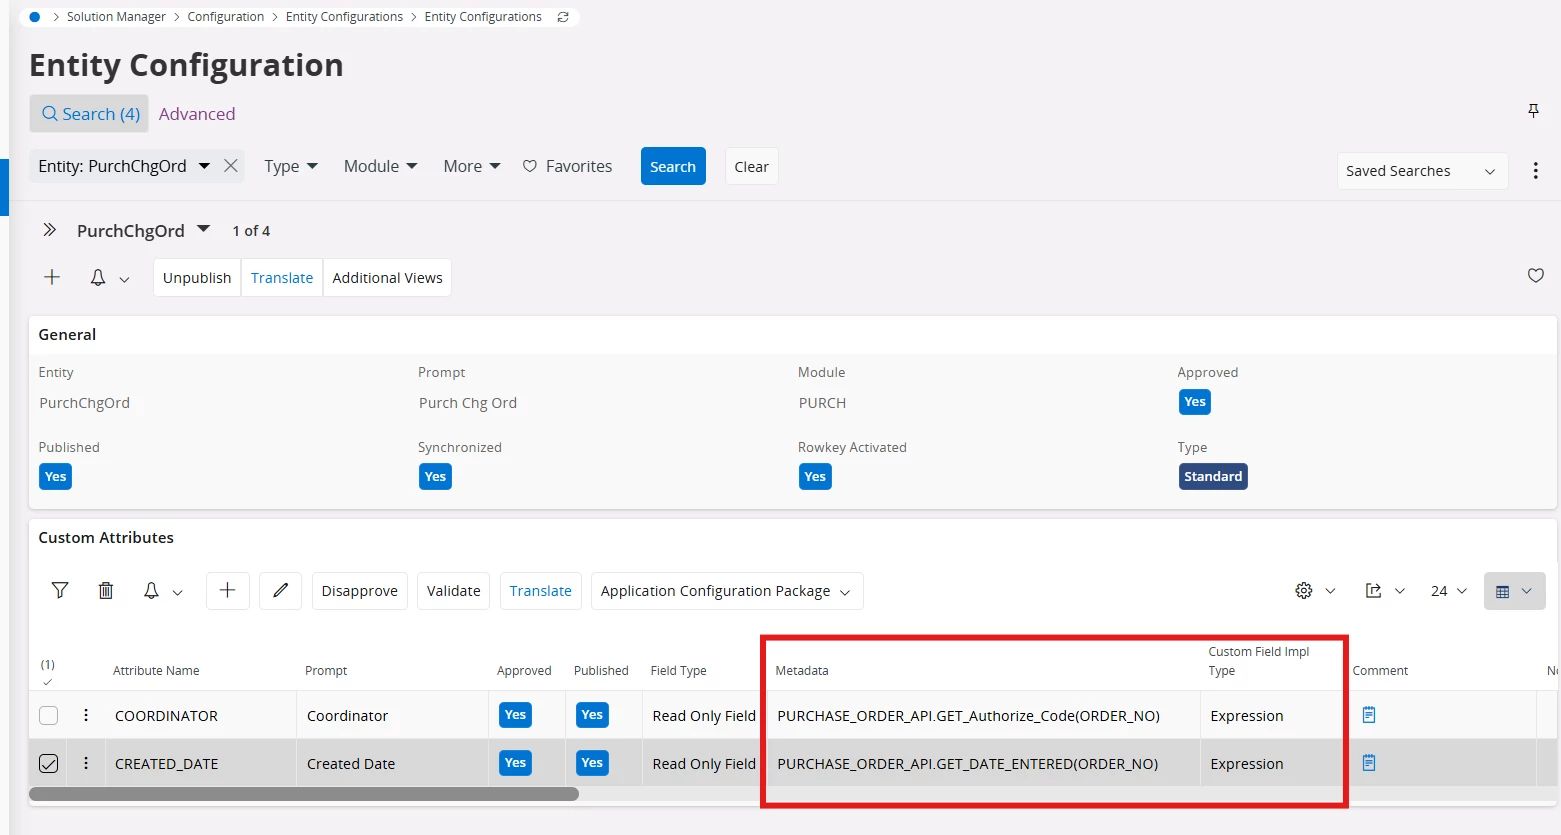Open dropdown arrow beside settings gear
The image size is (1561, 835).
click(1330, 591)
